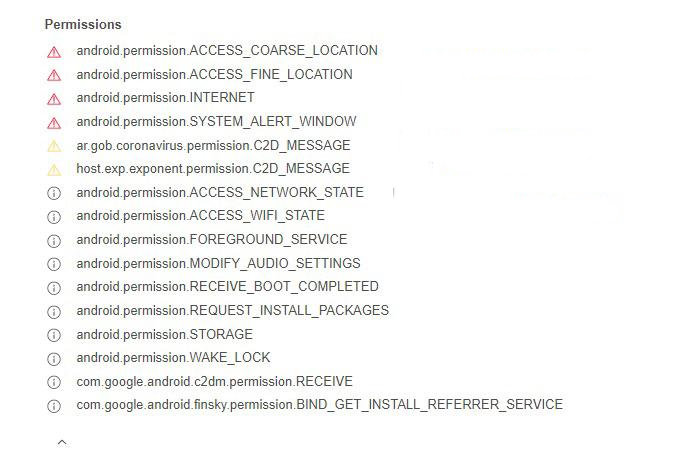Select the BIND_GET_INSTALL_REFERRER_SERVICE permission text
Viewport: 676px width, 453px height.
[319, 405]
